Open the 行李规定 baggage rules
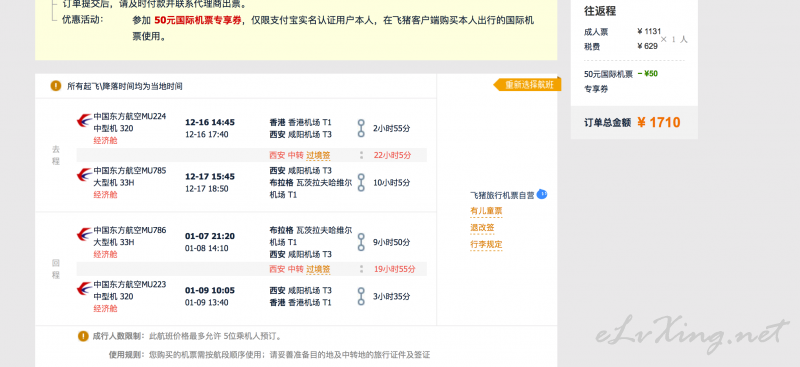Screen dimensions: 800x367 coord(486,244)
